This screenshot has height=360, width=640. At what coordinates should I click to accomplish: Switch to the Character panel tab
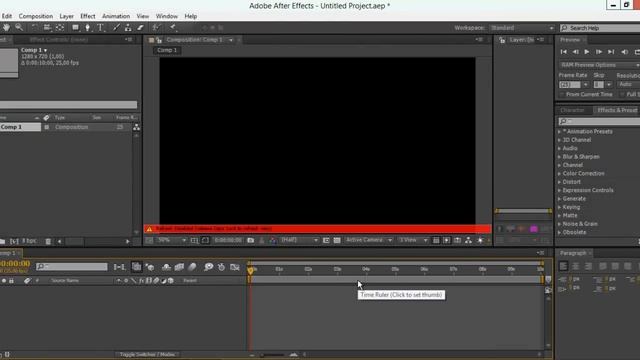pyautogui.click(x=572, y=110)
